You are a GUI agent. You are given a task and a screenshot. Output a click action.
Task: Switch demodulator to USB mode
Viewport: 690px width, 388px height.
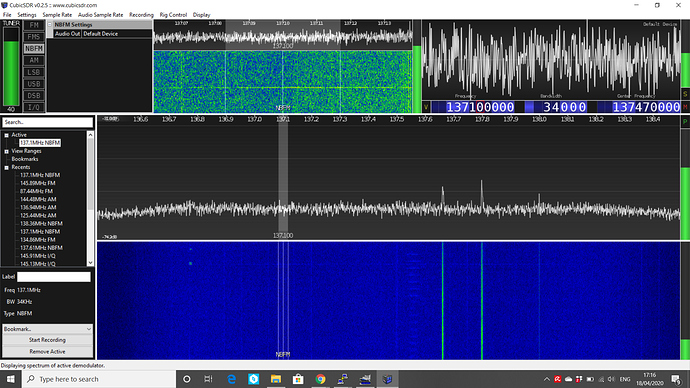(x=34, y=84)
